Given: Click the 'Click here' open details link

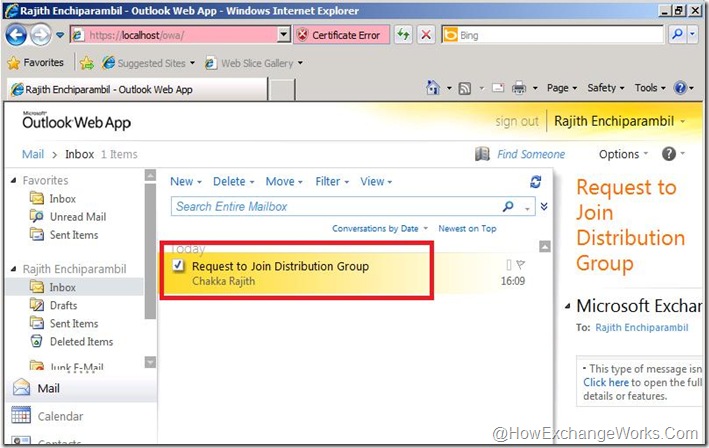Looking at the screenshot, I should [605, 382].
